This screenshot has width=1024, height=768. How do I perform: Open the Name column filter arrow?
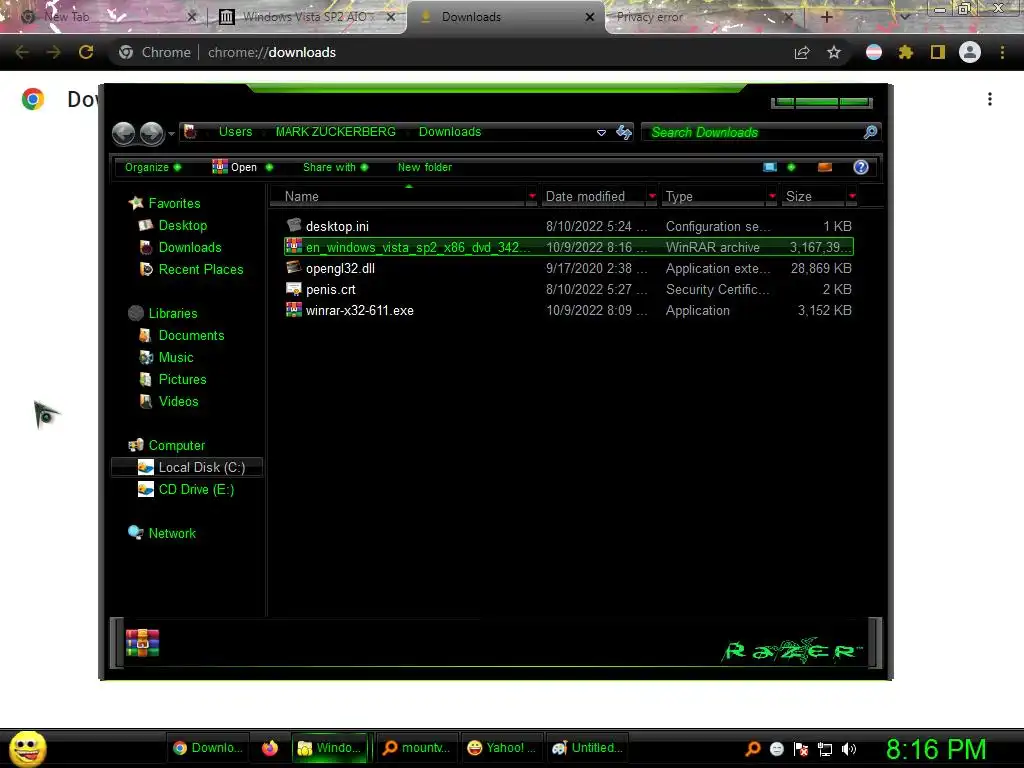532,196
